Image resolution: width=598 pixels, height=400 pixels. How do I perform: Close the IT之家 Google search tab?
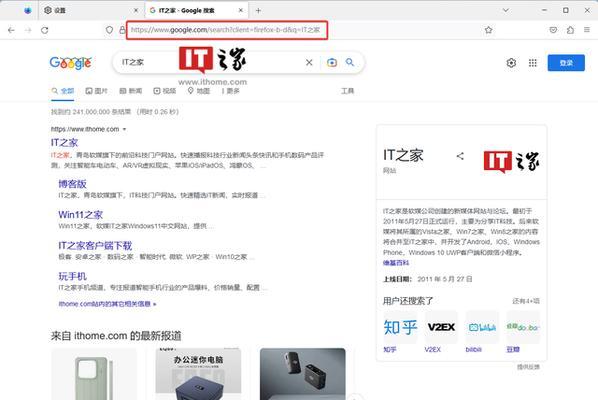click(241, 10)
